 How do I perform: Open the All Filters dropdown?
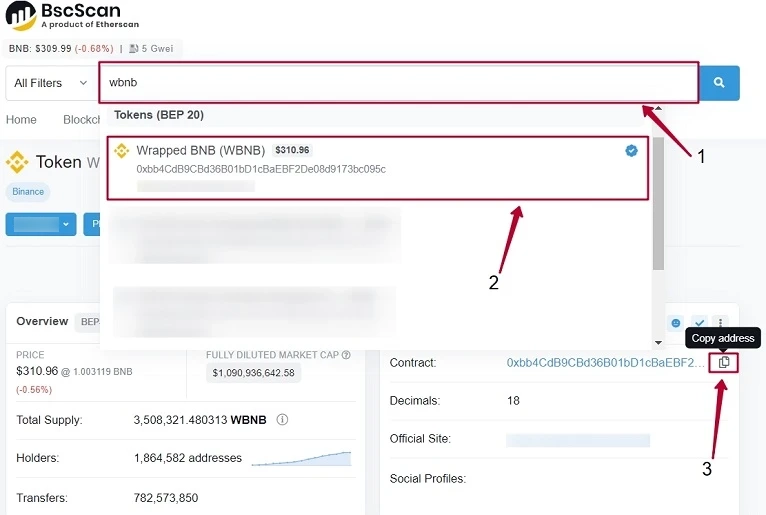(50, 83)
